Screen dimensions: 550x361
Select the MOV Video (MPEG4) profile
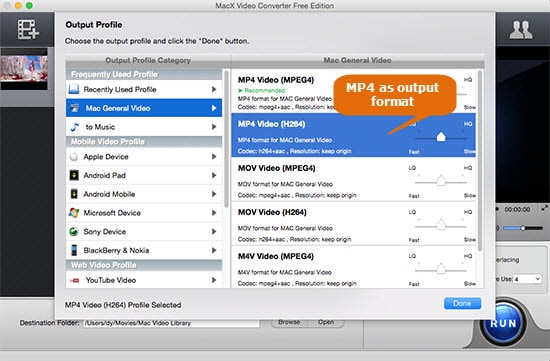click(354, 179)
